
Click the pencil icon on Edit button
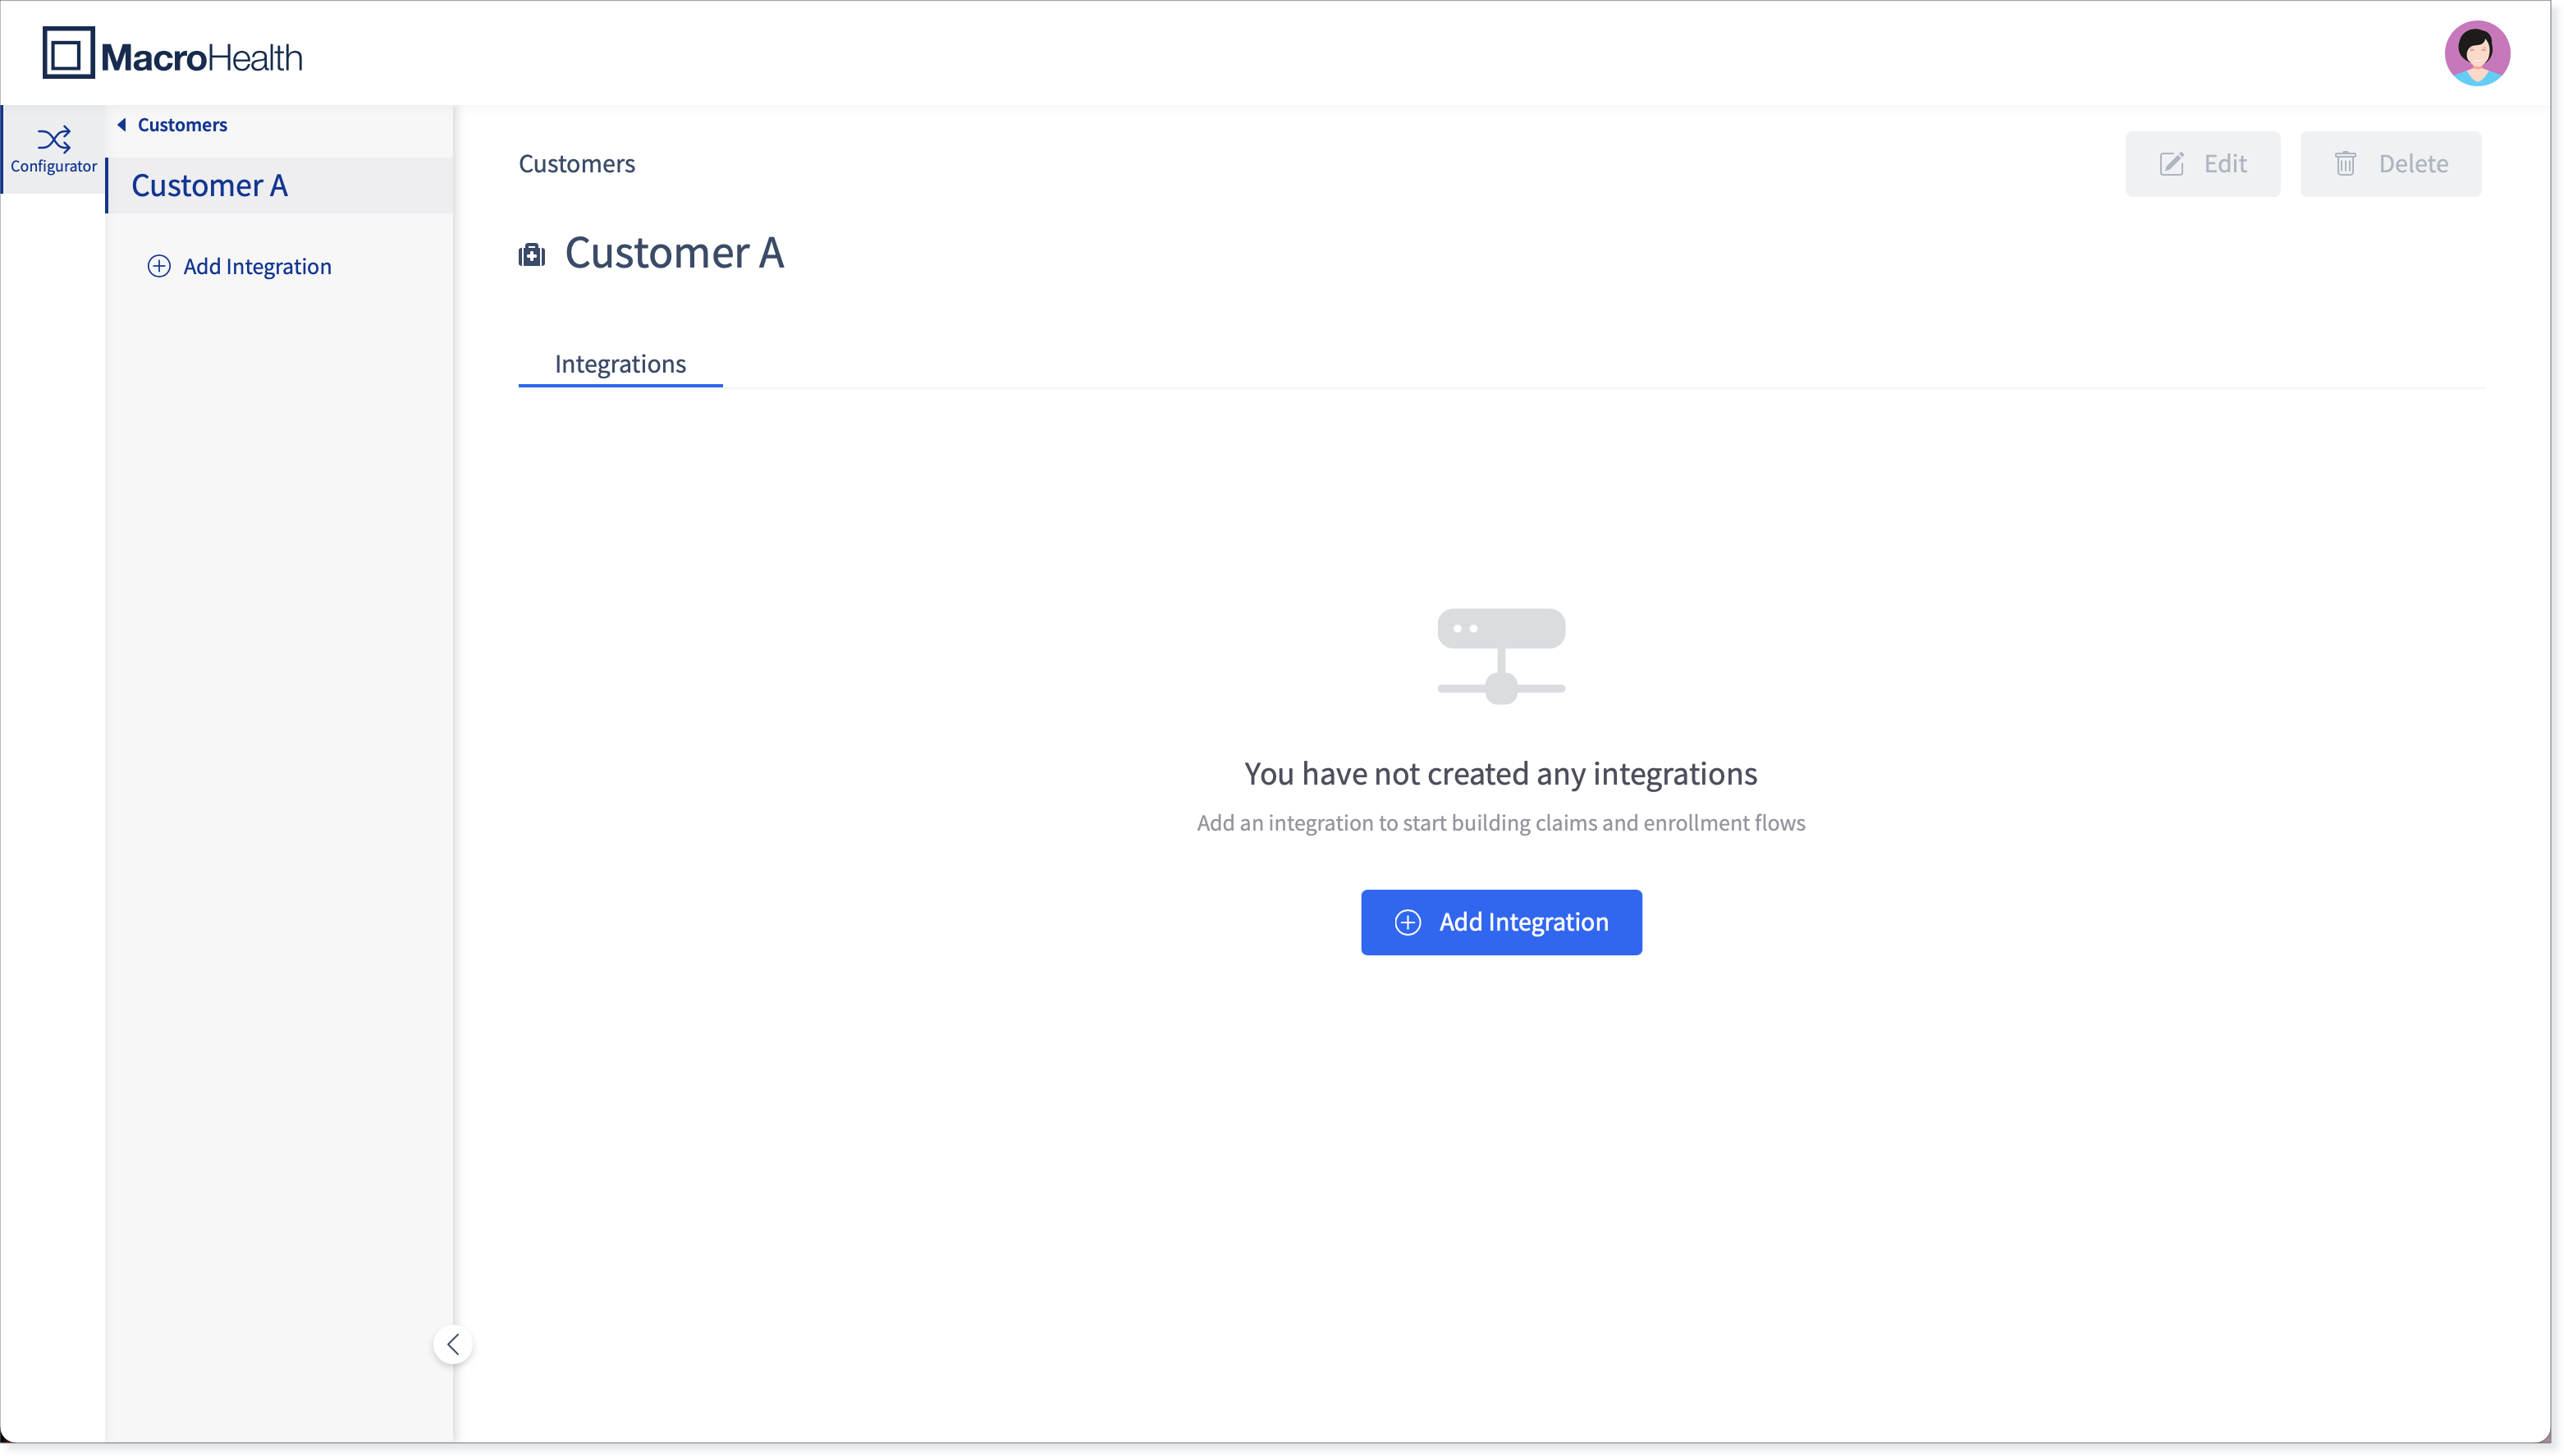(2171, 164)
